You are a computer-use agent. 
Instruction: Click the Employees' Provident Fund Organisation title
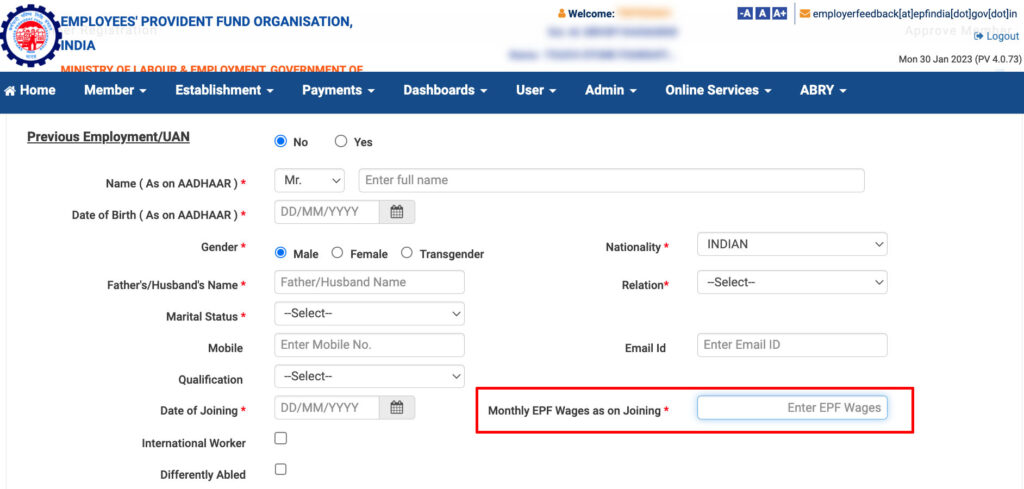click(207, 33)
